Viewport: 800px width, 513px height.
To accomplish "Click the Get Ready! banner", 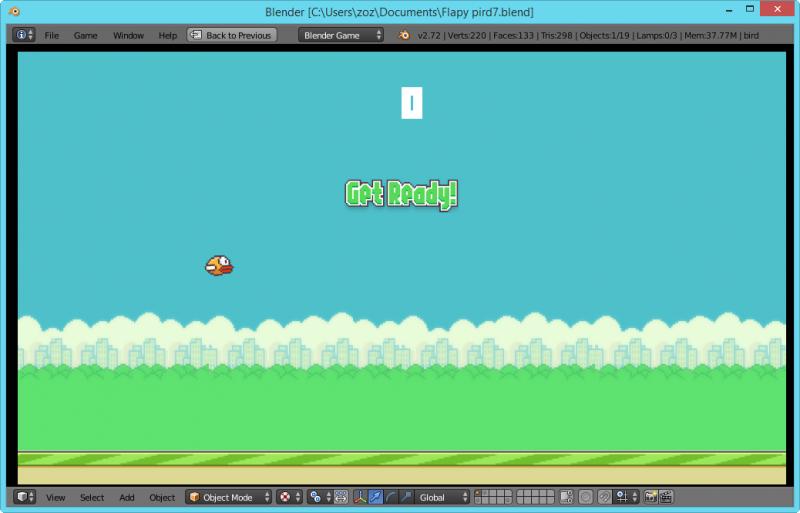I will click(402, 194).
